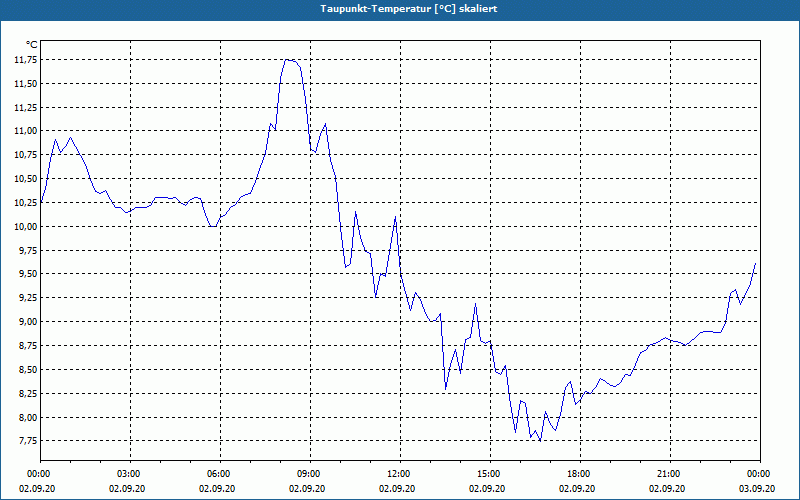The height and width of the screenshot is (500, 800).
Task: Select the 02.09.20 date under 18:00
Action: [577, 488]
